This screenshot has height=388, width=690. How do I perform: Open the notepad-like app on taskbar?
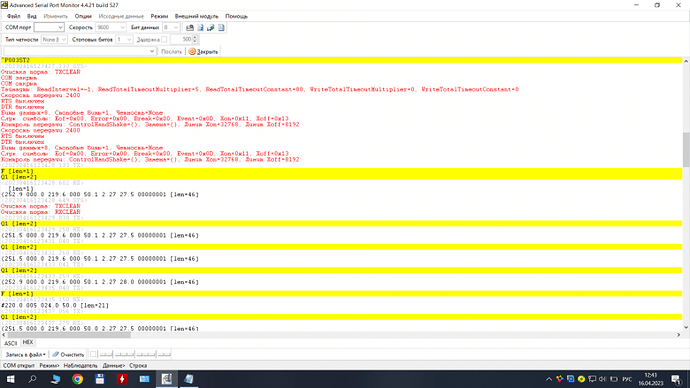point(189,379)
